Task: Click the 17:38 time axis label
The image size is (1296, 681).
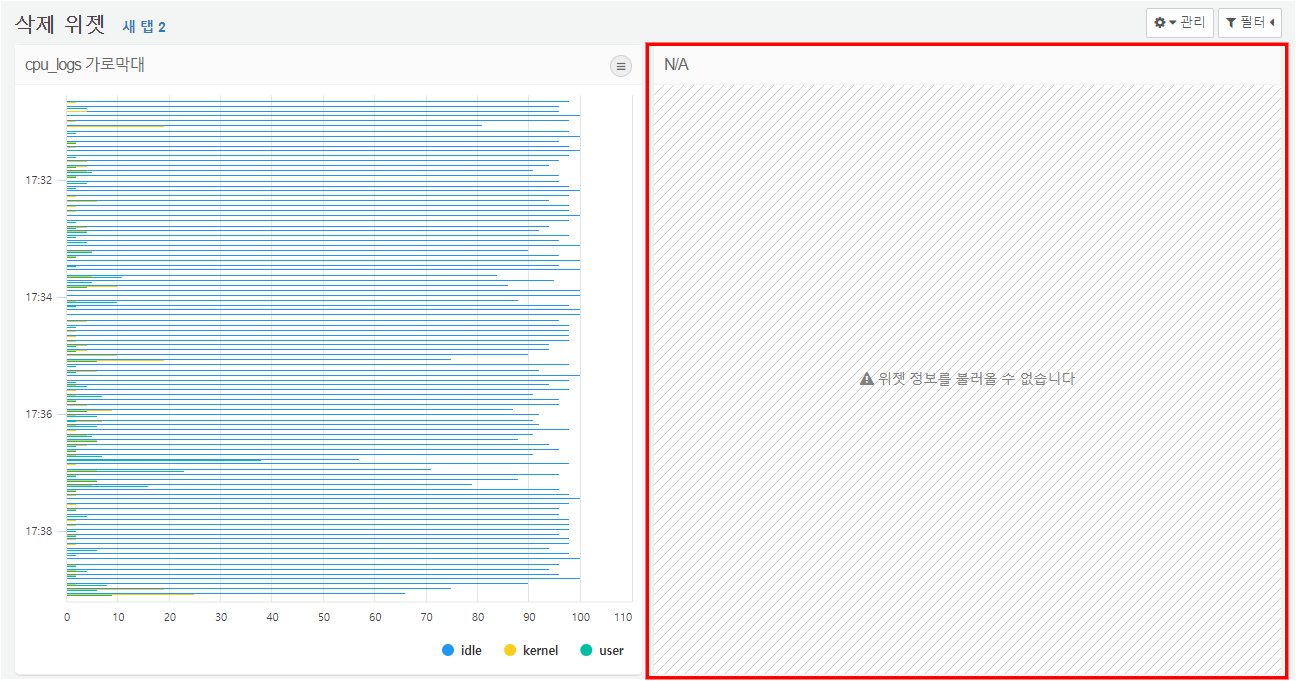Action: (39, 531)
